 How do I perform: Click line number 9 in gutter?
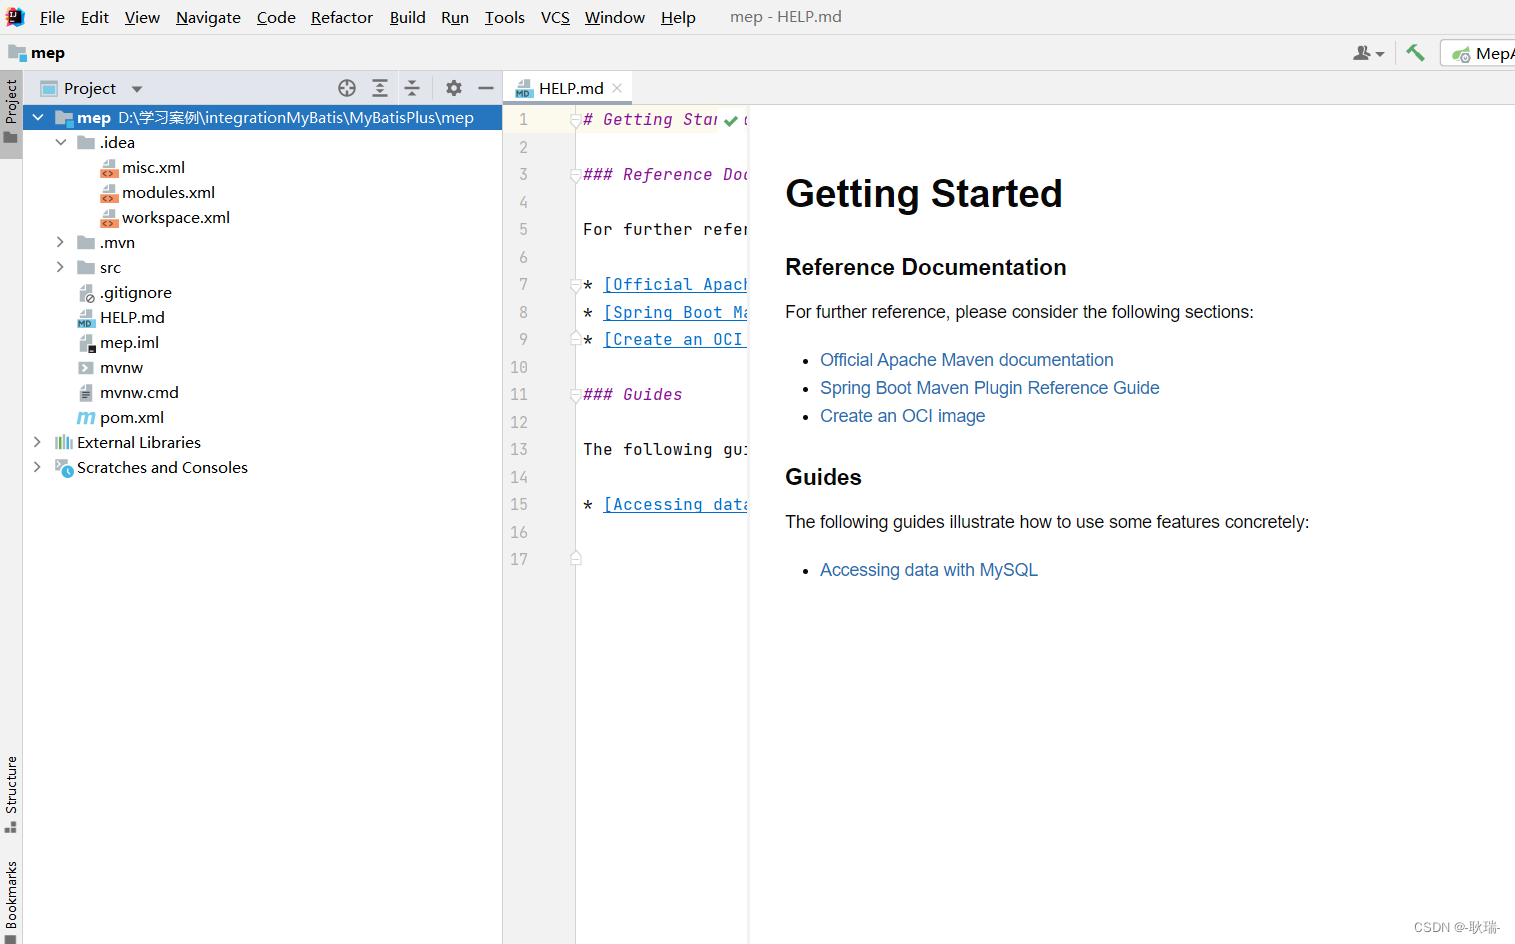click(523, 340)
